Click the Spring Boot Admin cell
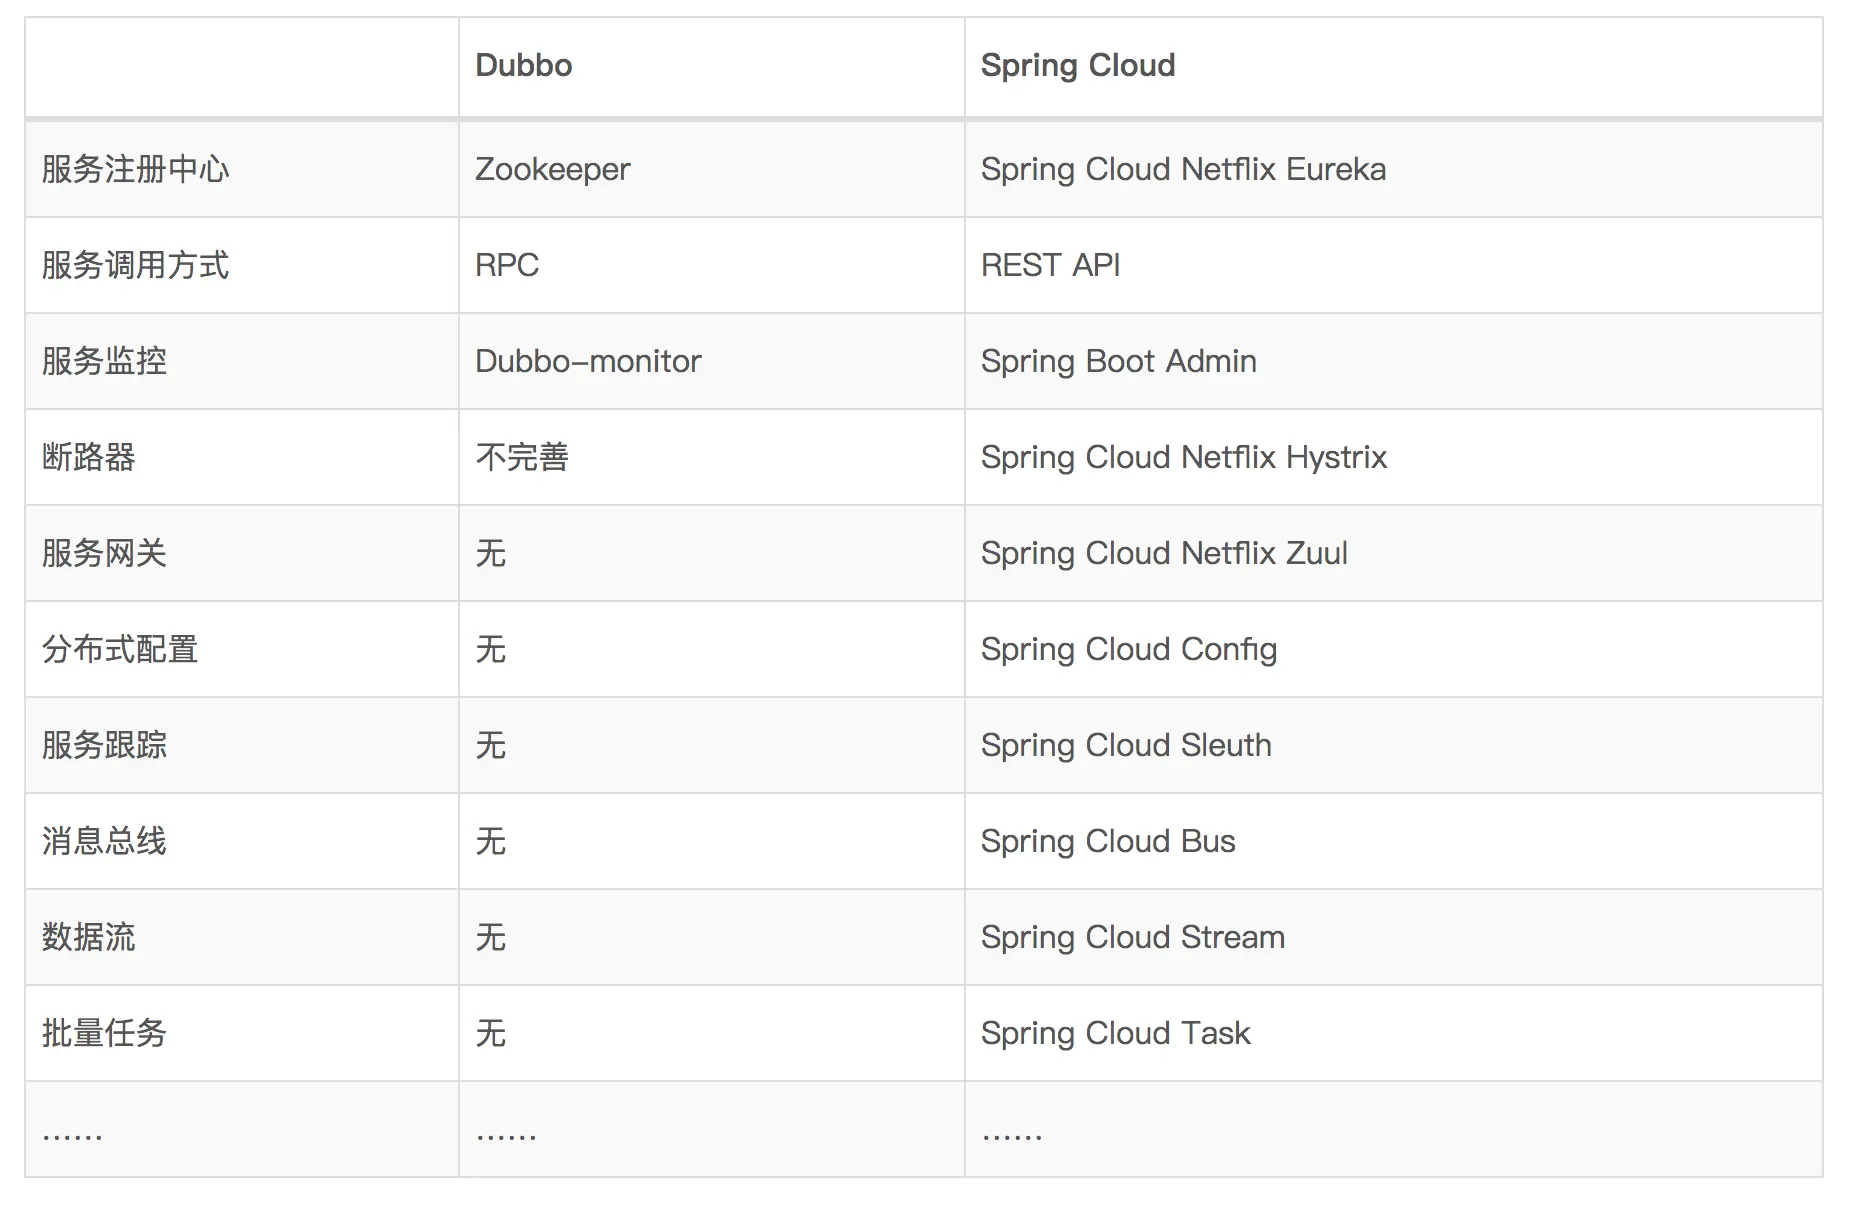The width and height of the screenshot is (1866, 1216). tap(1118, 361)
